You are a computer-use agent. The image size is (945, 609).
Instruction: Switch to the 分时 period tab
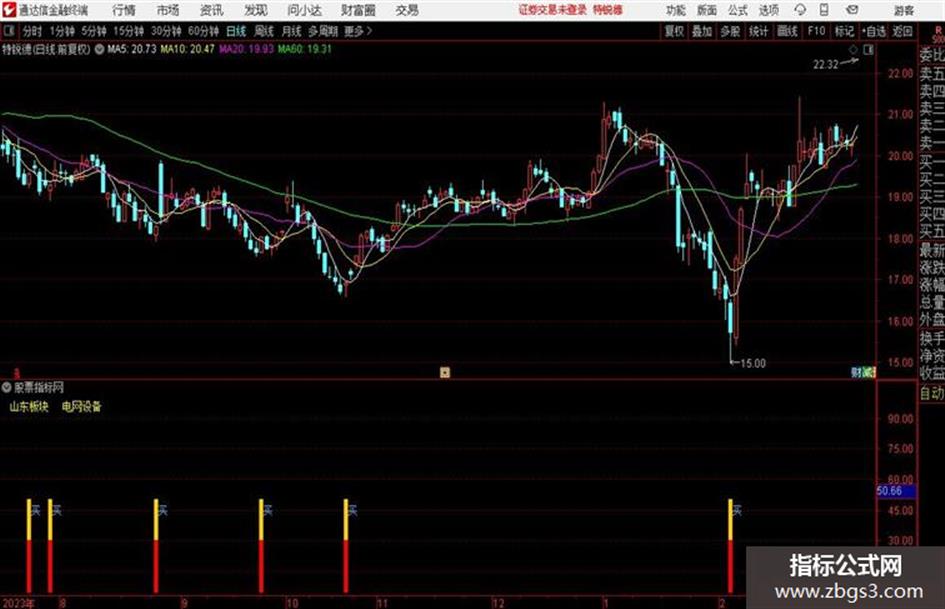33,31
